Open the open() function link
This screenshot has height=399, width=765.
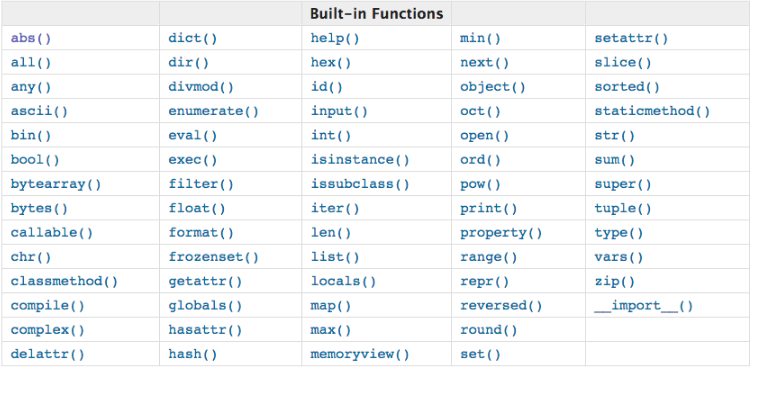click(484, 135)
